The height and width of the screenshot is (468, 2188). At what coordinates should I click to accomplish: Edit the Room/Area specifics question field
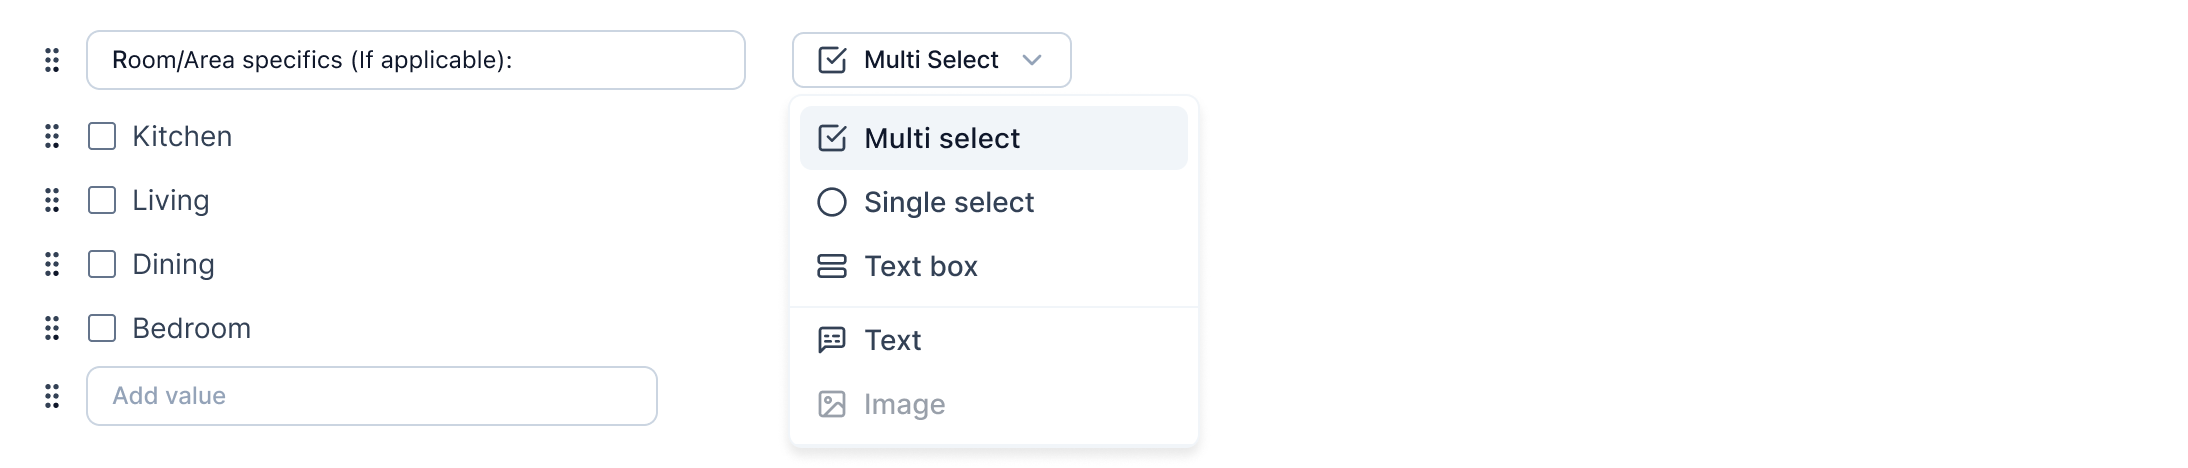pos(415,60)
